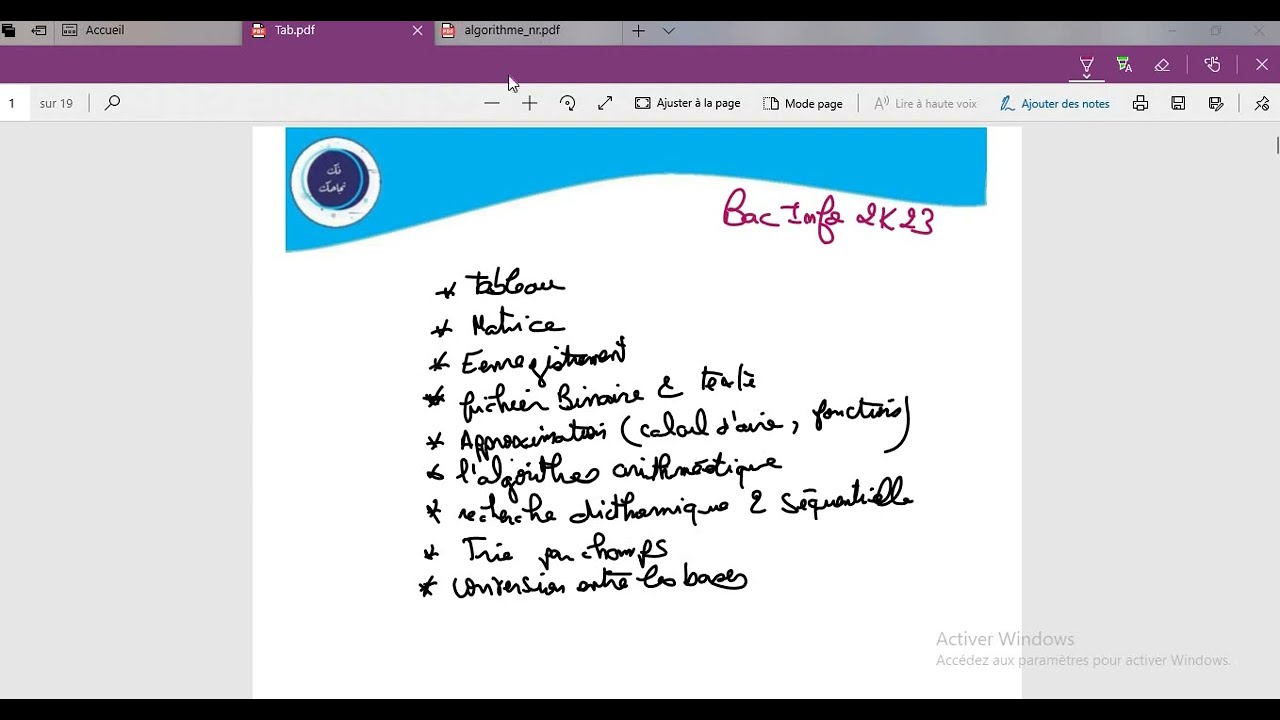Rotate the PDF page
This screenshot has width=1280, height=720.
[x=567, y=103]
